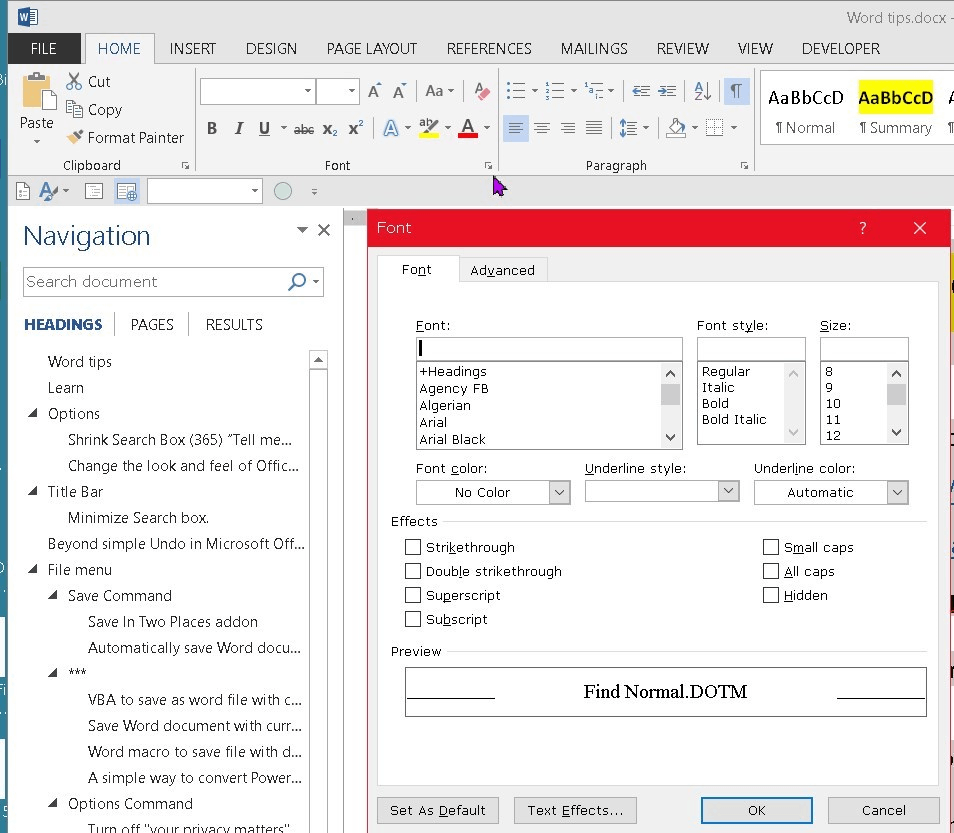Check the Strikethrough effect box
The height and width of the screenshot is (833, 954).
(x=413, y=547)
